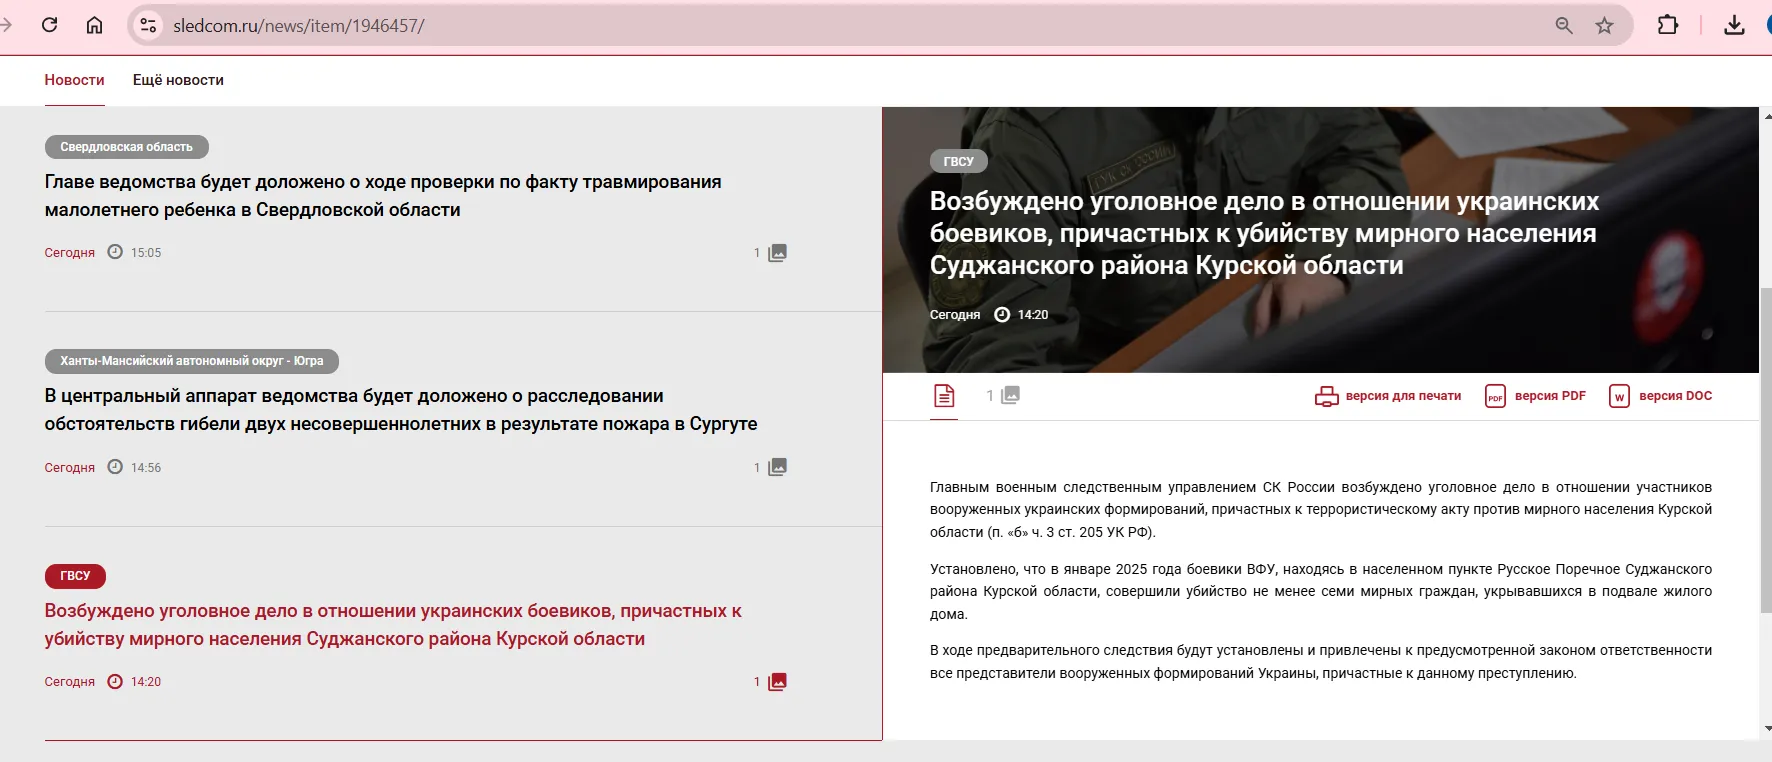
Task: Click the clock icon on article banner
Action: click(x=1002, y=314)
